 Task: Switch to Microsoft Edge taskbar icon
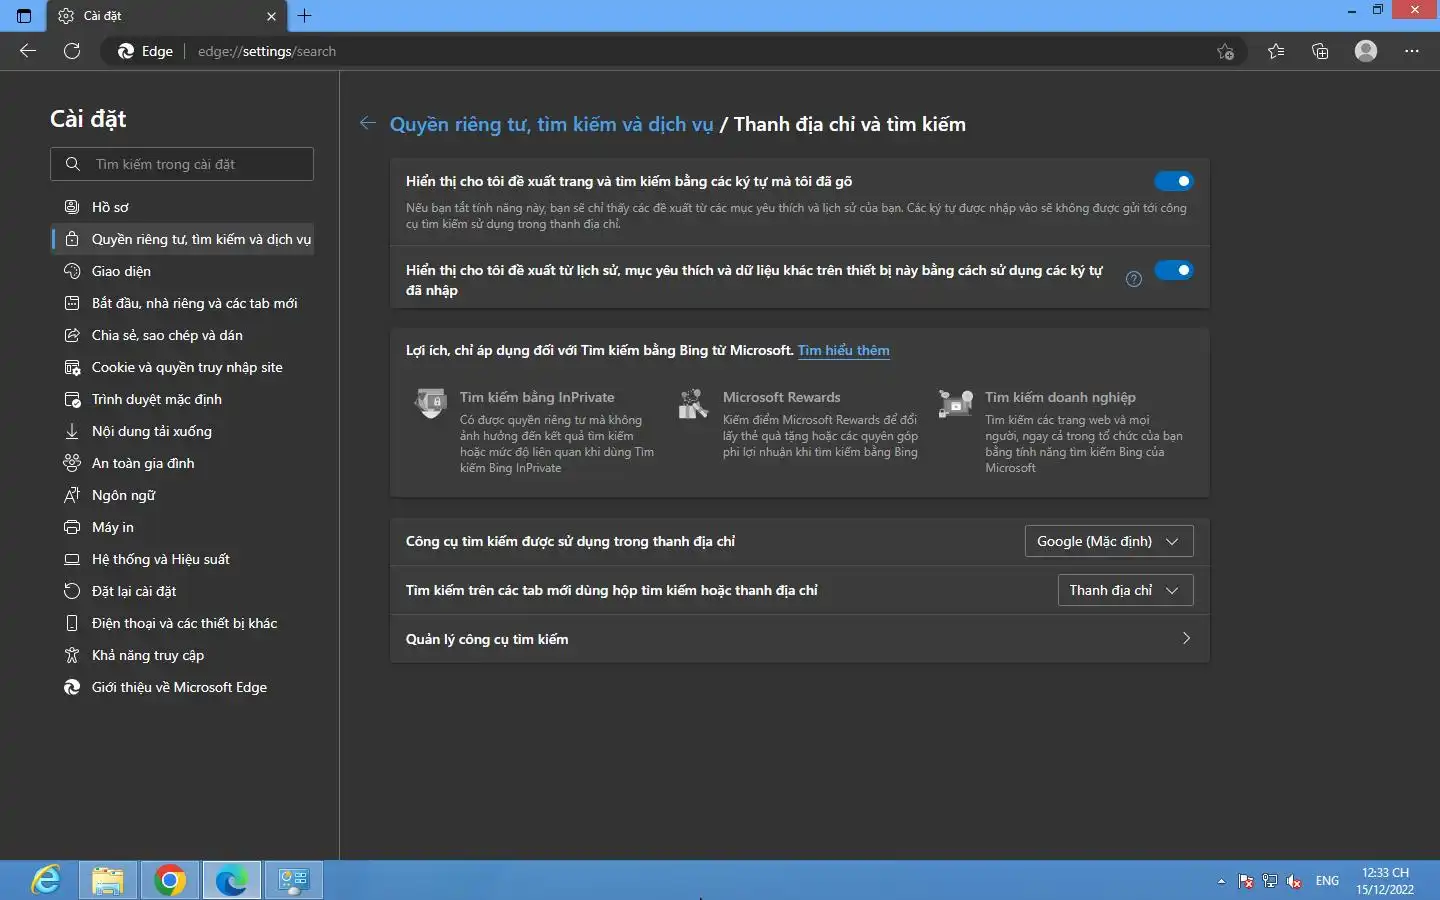click(x=232, y=880)
